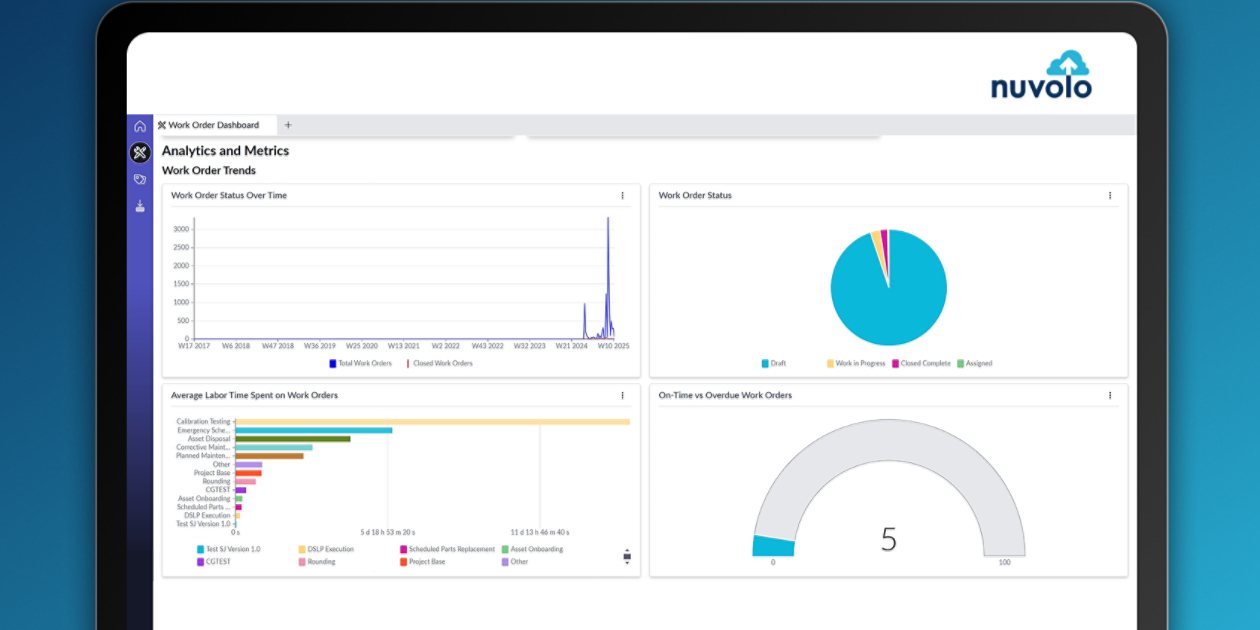The image size is (1260, 630).
Task: Go to Home in the sidebar
Action: coord(140,126)
